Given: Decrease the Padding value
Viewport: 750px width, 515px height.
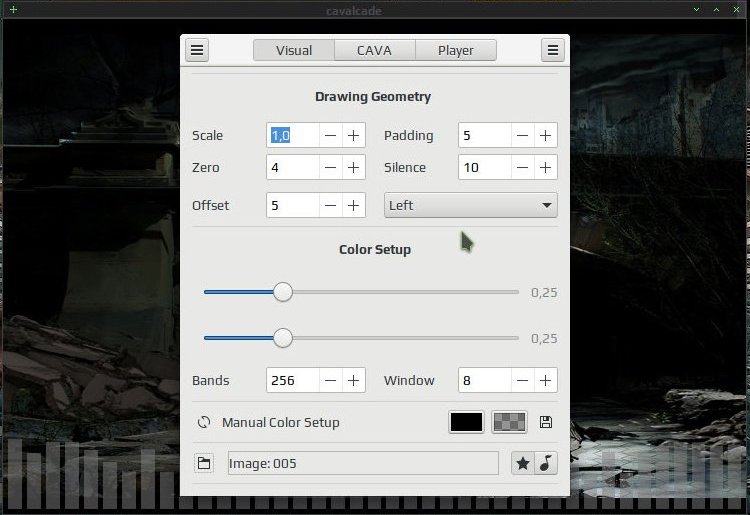Looking at the screenshot, I should [522, 135].
